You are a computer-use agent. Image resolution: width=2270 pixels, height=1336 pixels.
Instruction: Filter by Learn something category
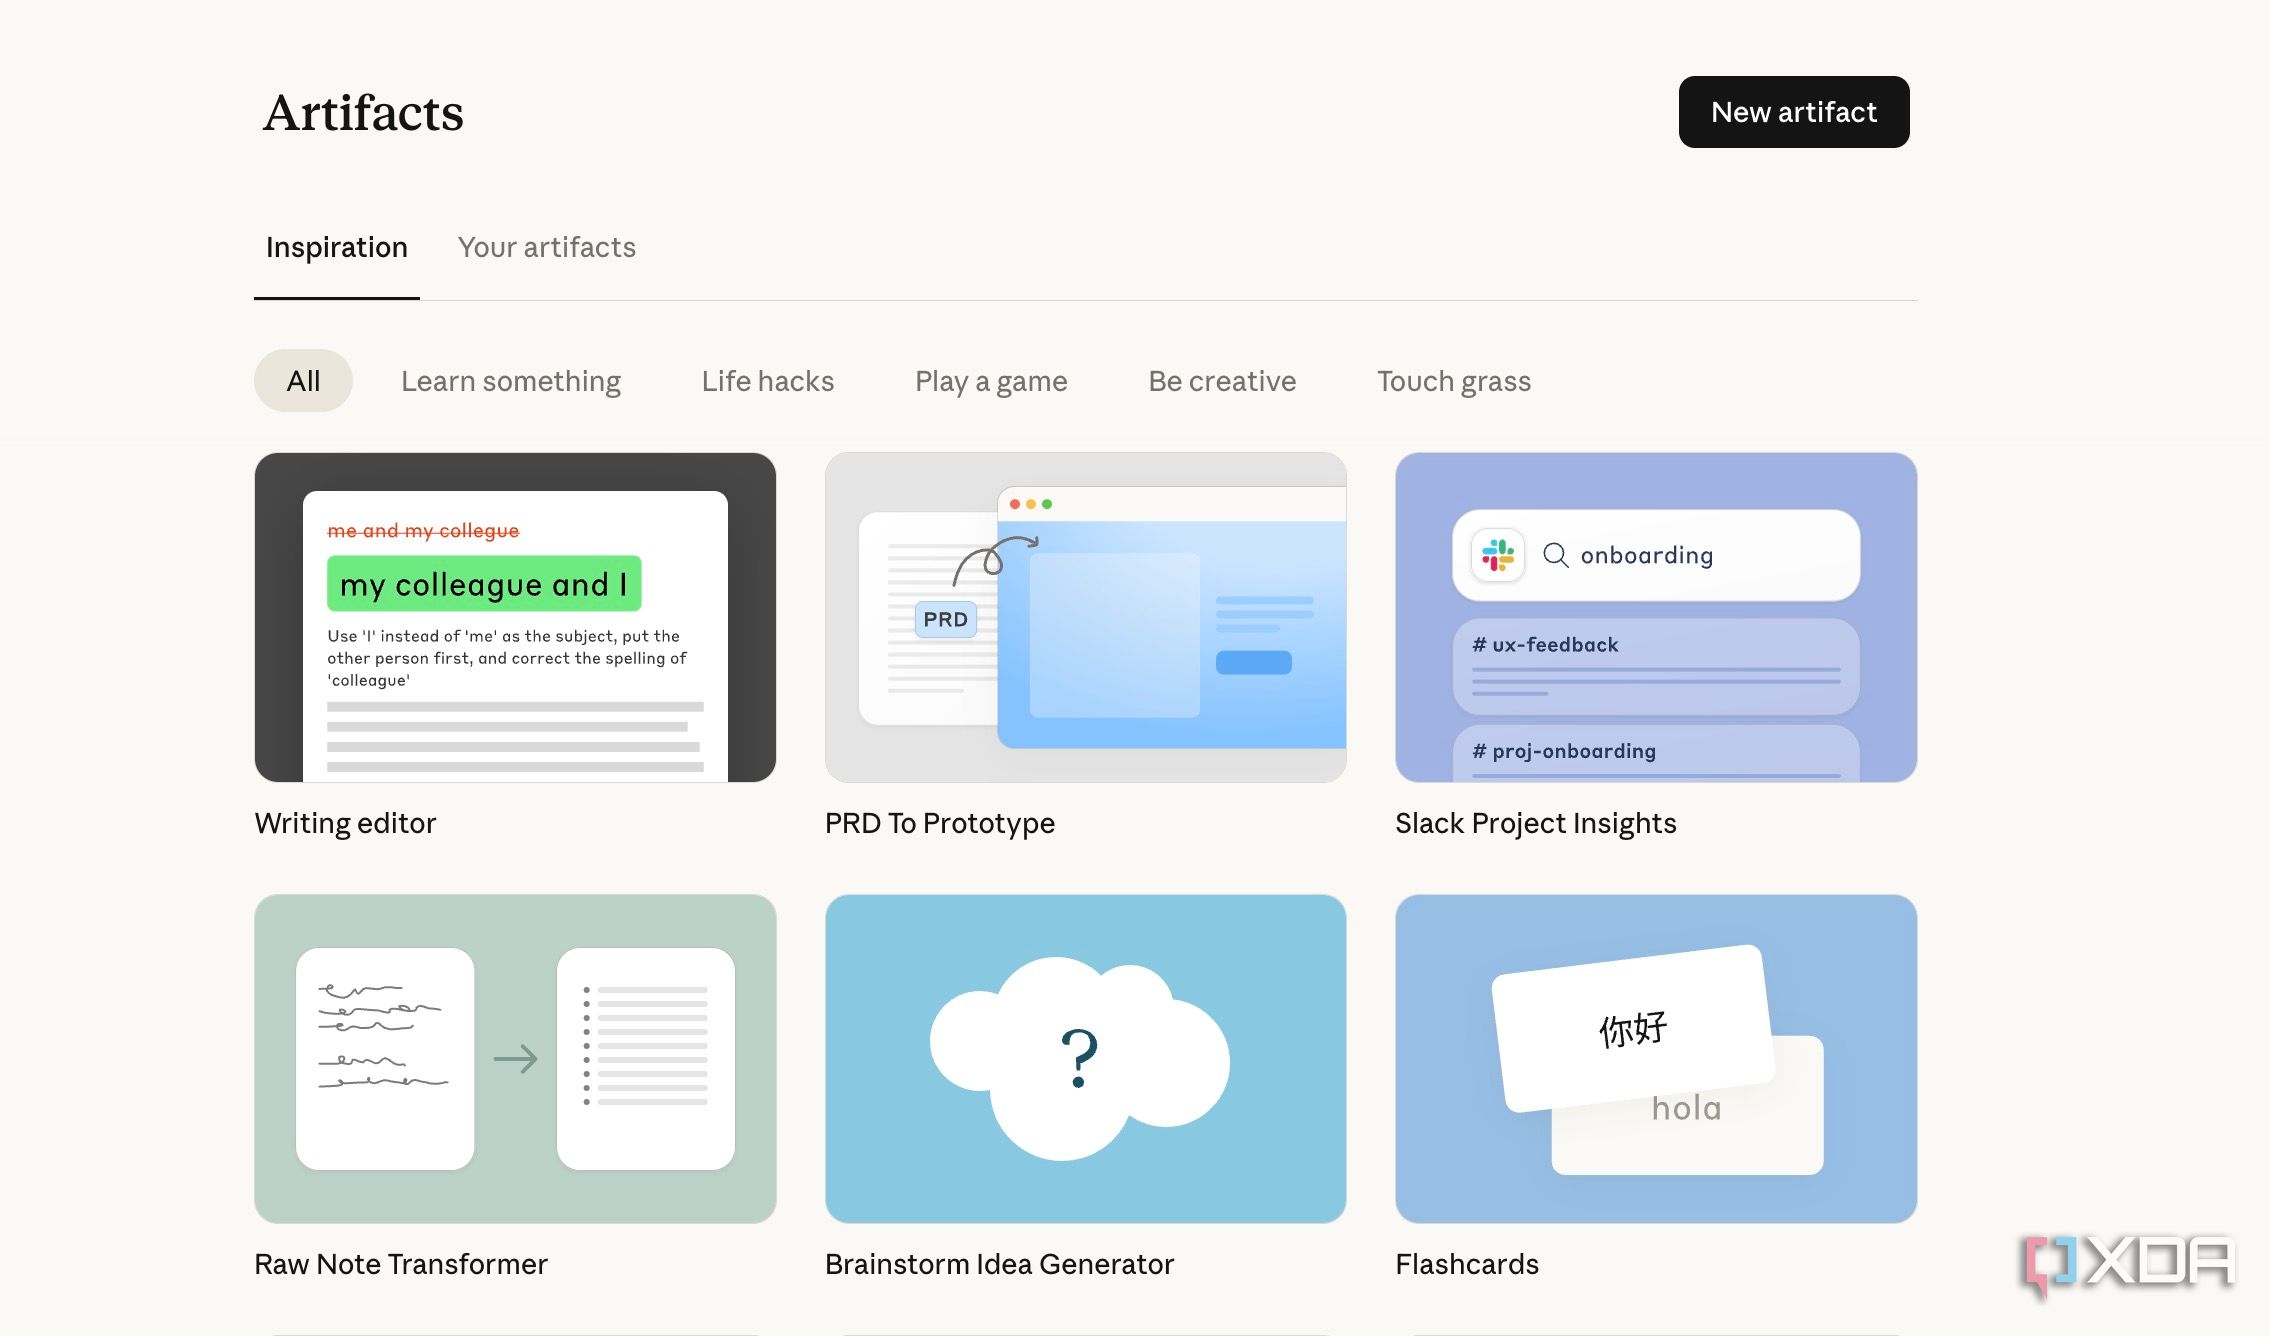511,381
